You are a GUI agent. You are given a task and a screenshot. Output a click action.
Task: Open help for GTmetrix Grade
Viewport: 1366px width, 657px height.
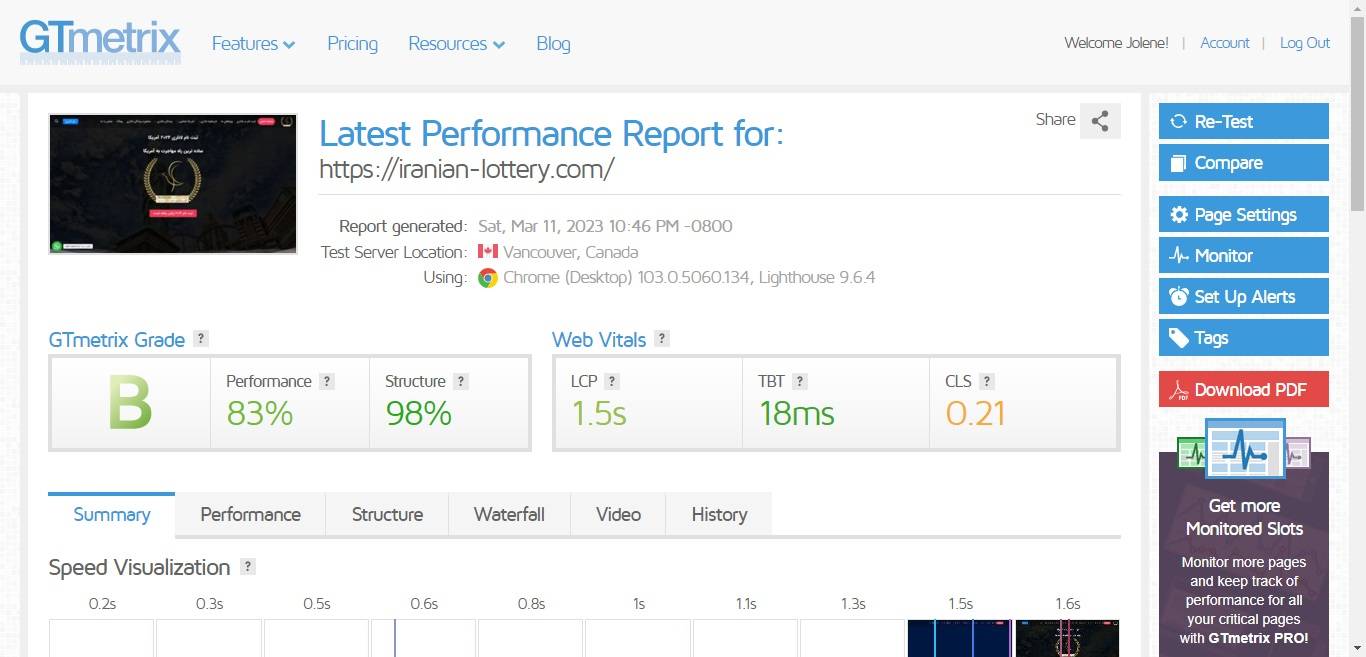click(201, 338)
